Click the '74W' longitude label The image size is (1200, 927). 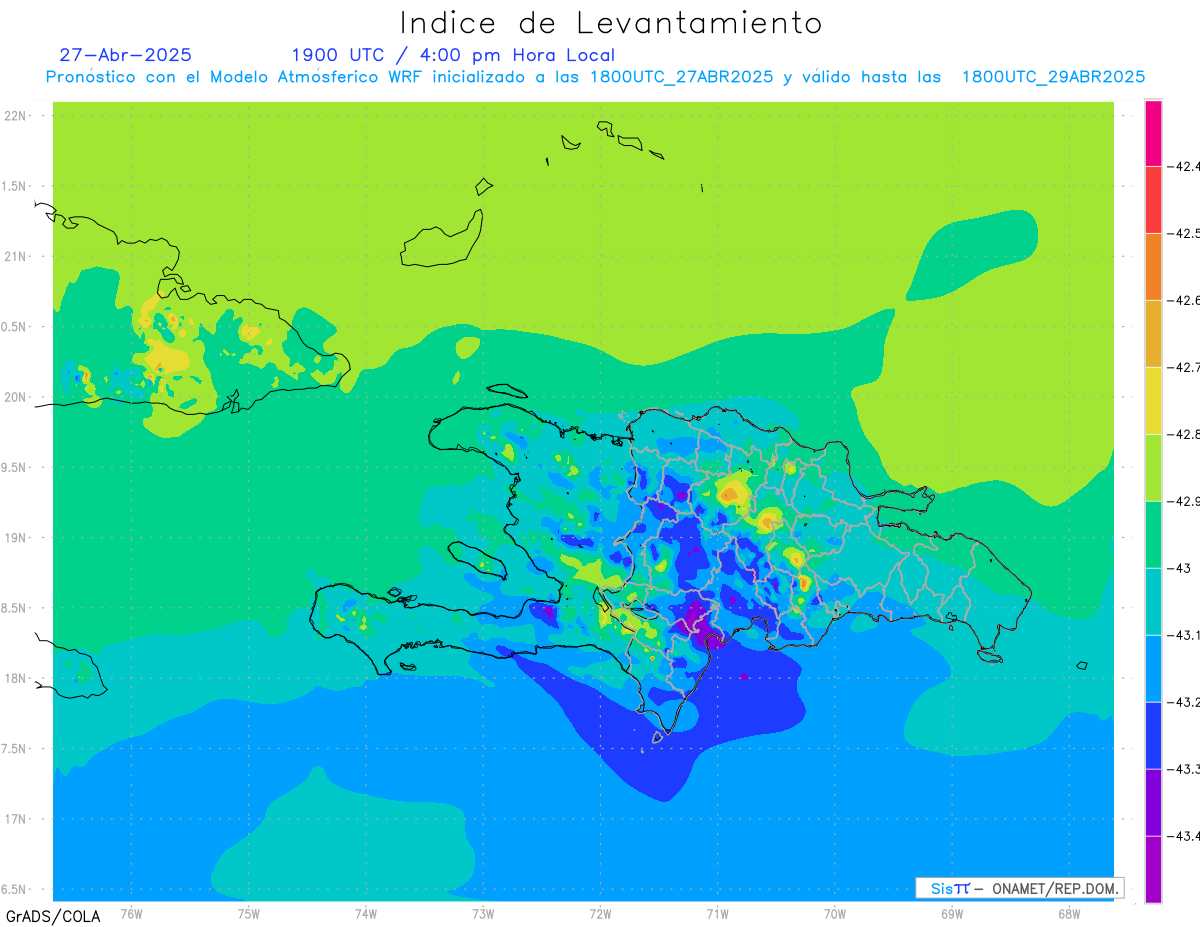coord(366,913)
